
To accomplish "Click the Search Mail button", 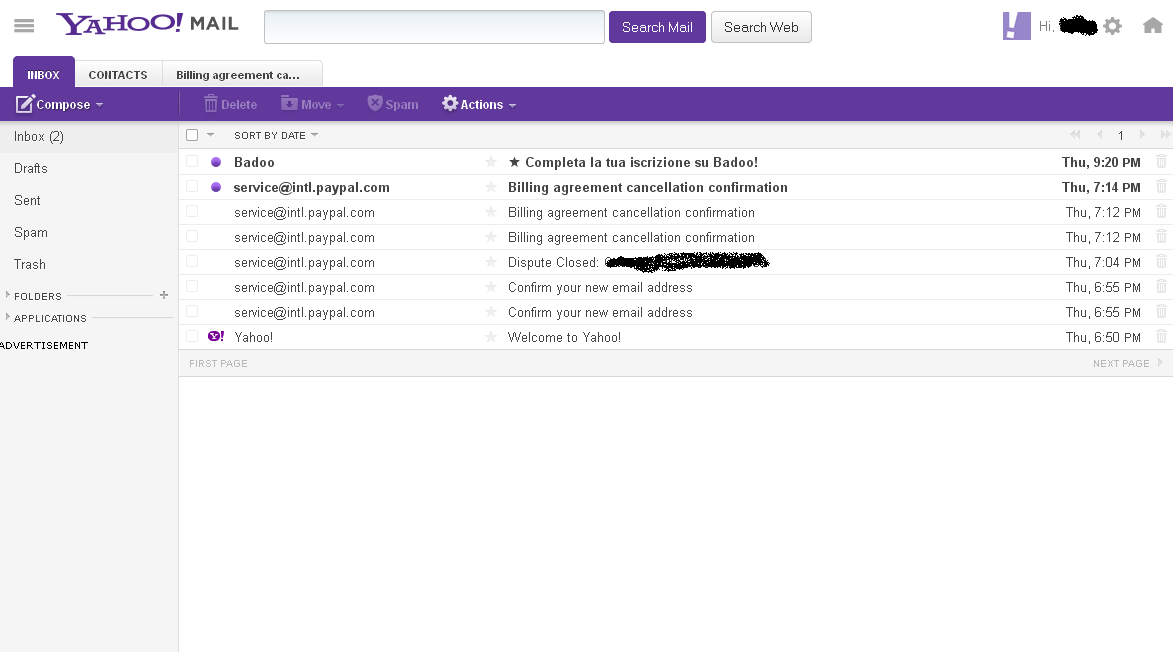I will 657,27.
